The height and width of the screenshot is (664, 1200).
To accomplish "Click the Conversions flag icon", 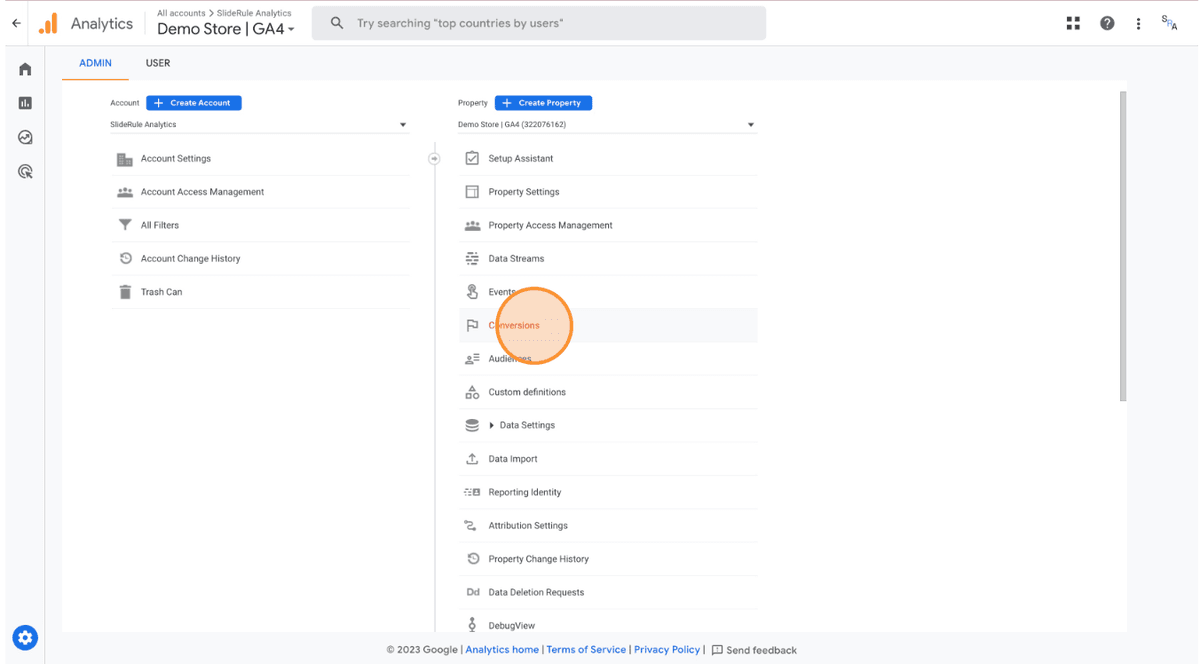I will (472, 325).
